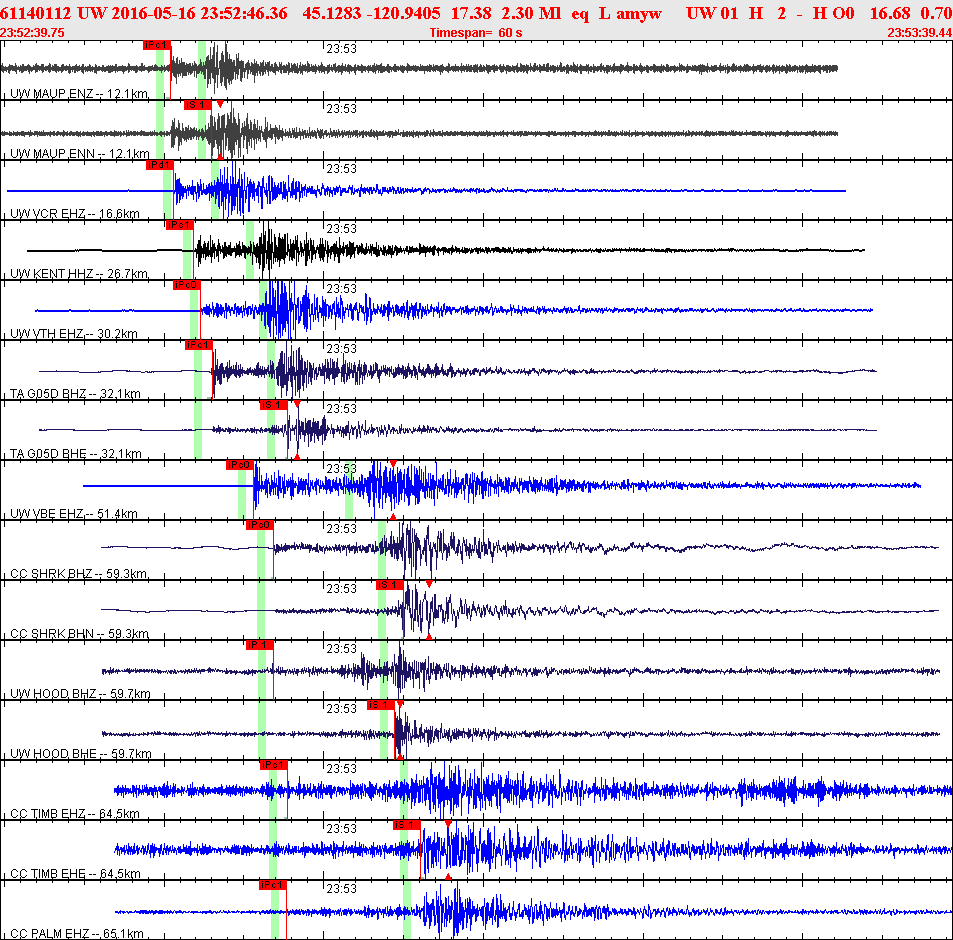Click the 'UW MAUP ENN -- 12.1km' label
The image size is (953, 940).
[x=80, y=154]
